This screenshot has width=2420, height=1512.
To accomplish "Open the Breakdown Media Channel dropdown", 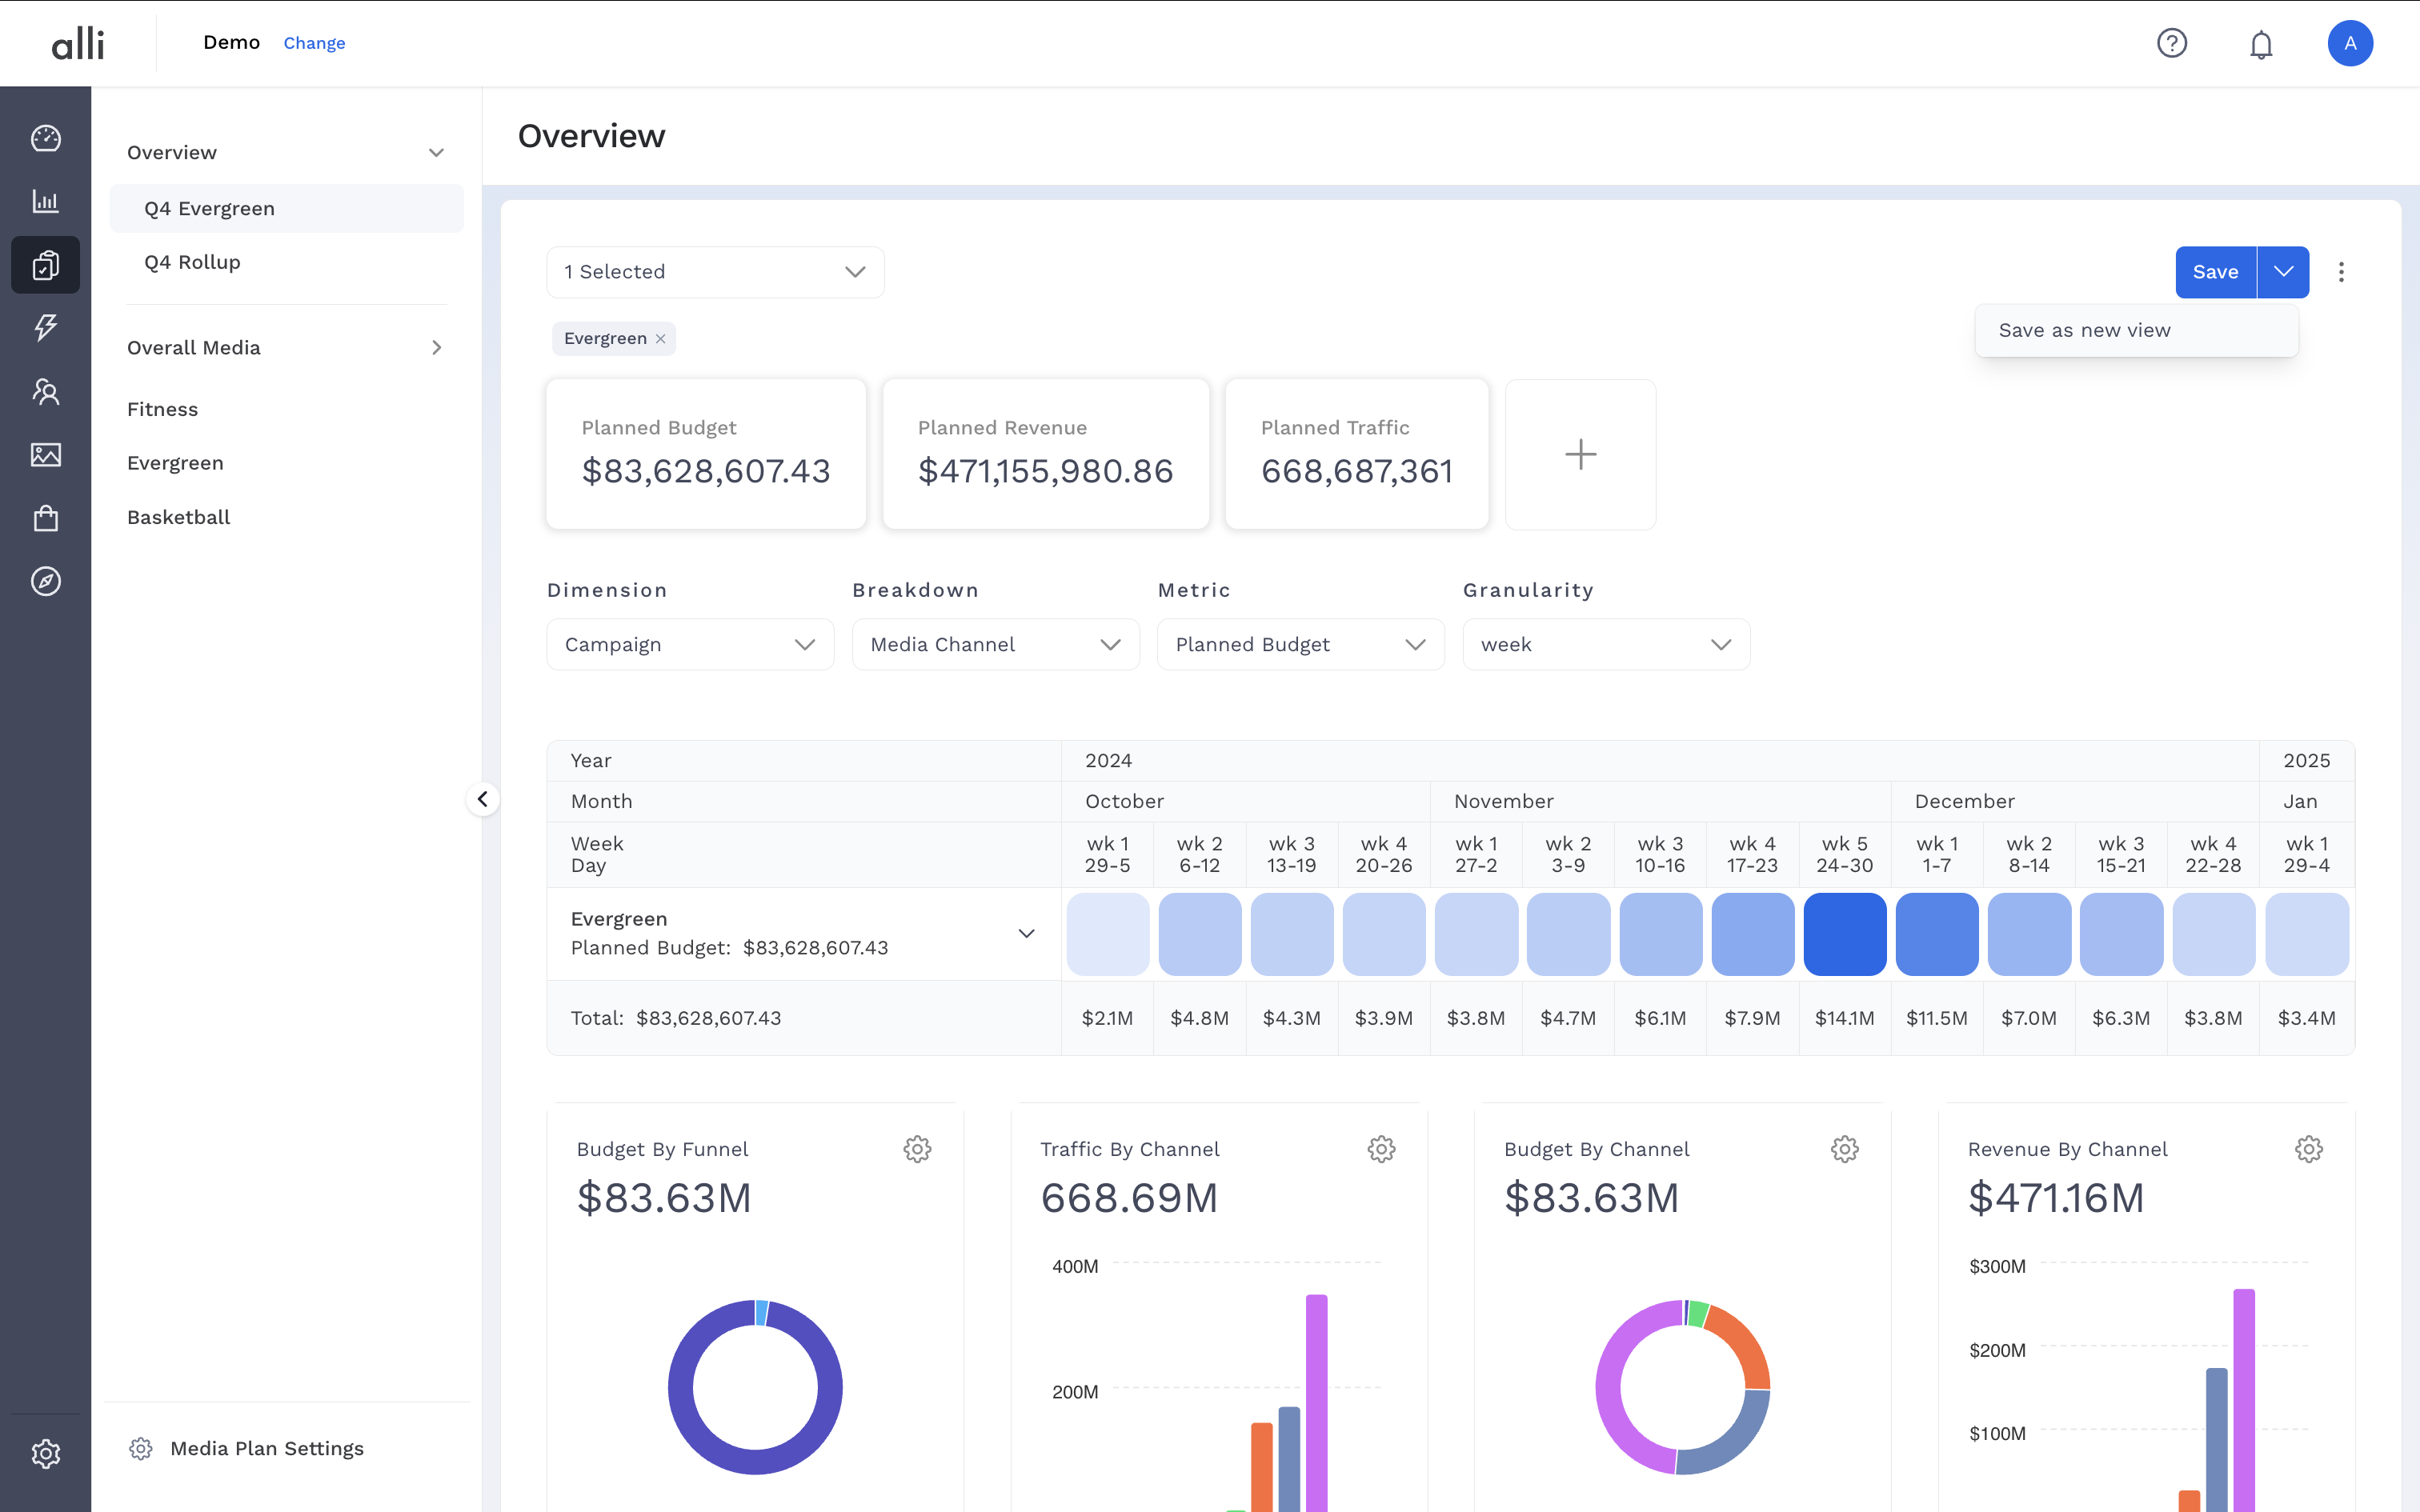I will point(995,645).
